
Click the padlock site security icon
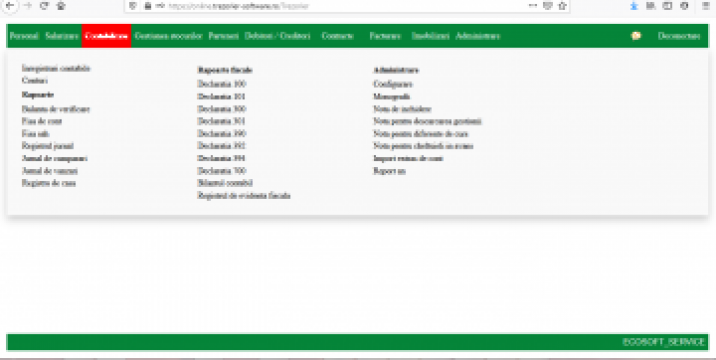[147, 6]
